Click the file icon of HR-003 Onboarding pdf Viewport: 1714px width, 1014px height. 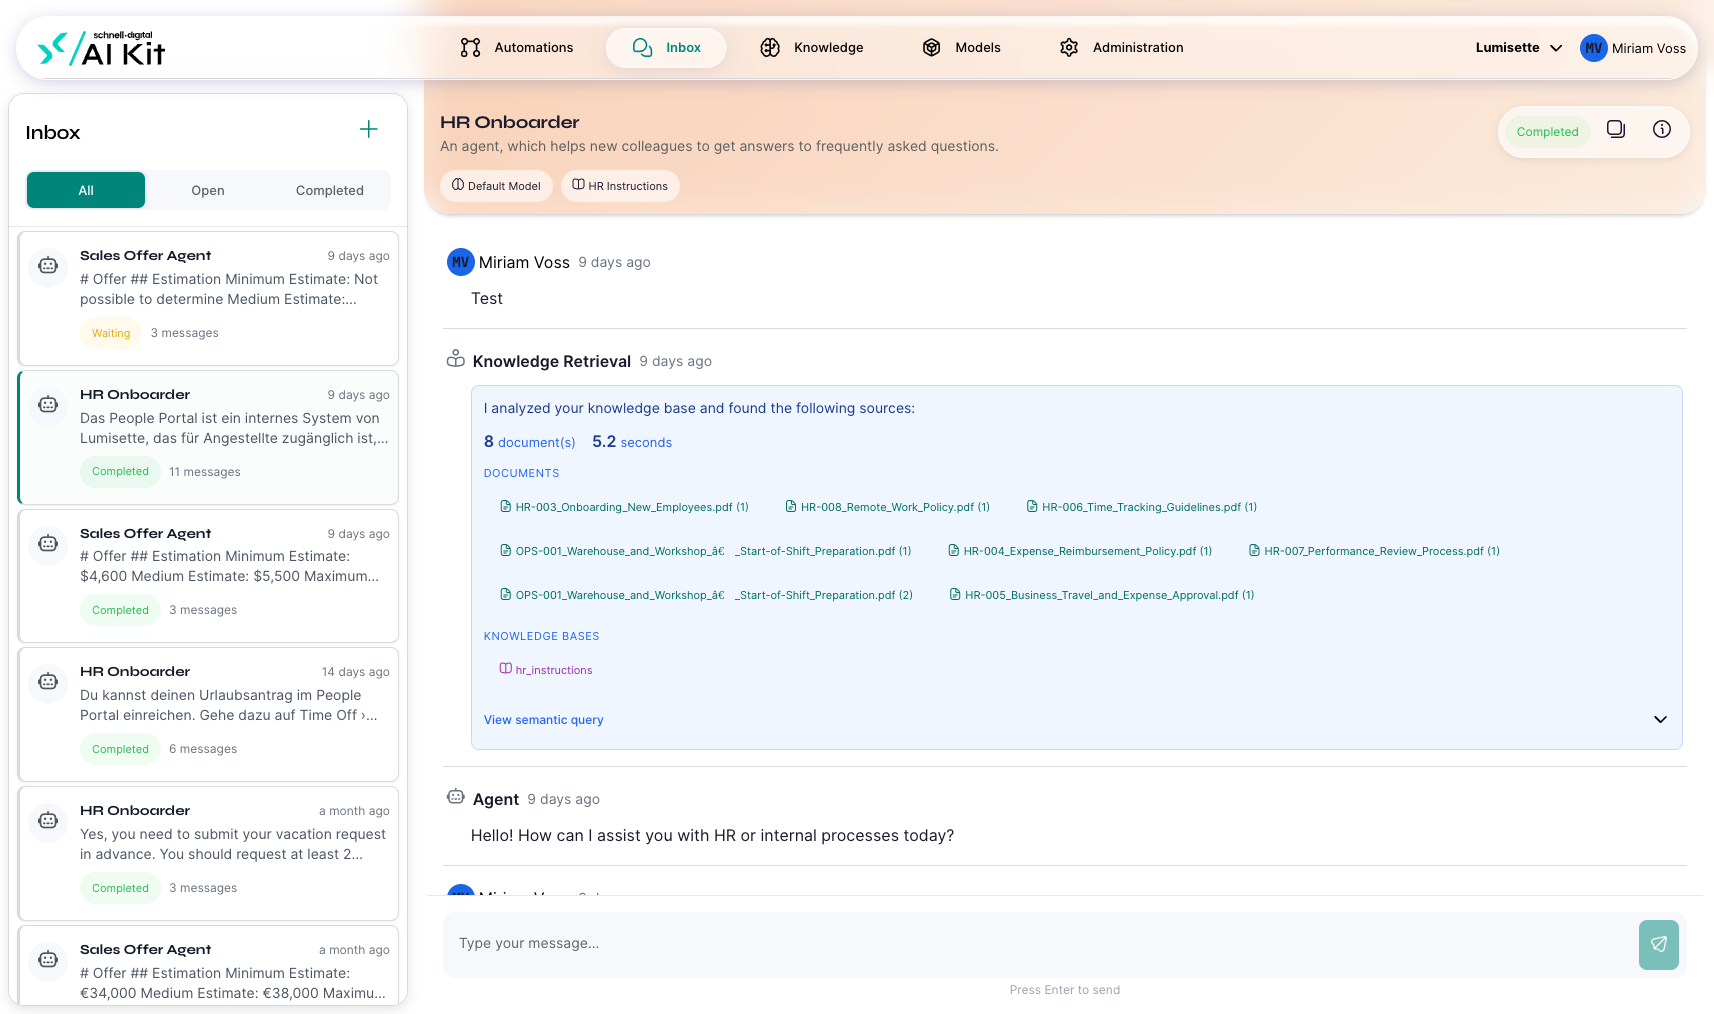point(506,506)
